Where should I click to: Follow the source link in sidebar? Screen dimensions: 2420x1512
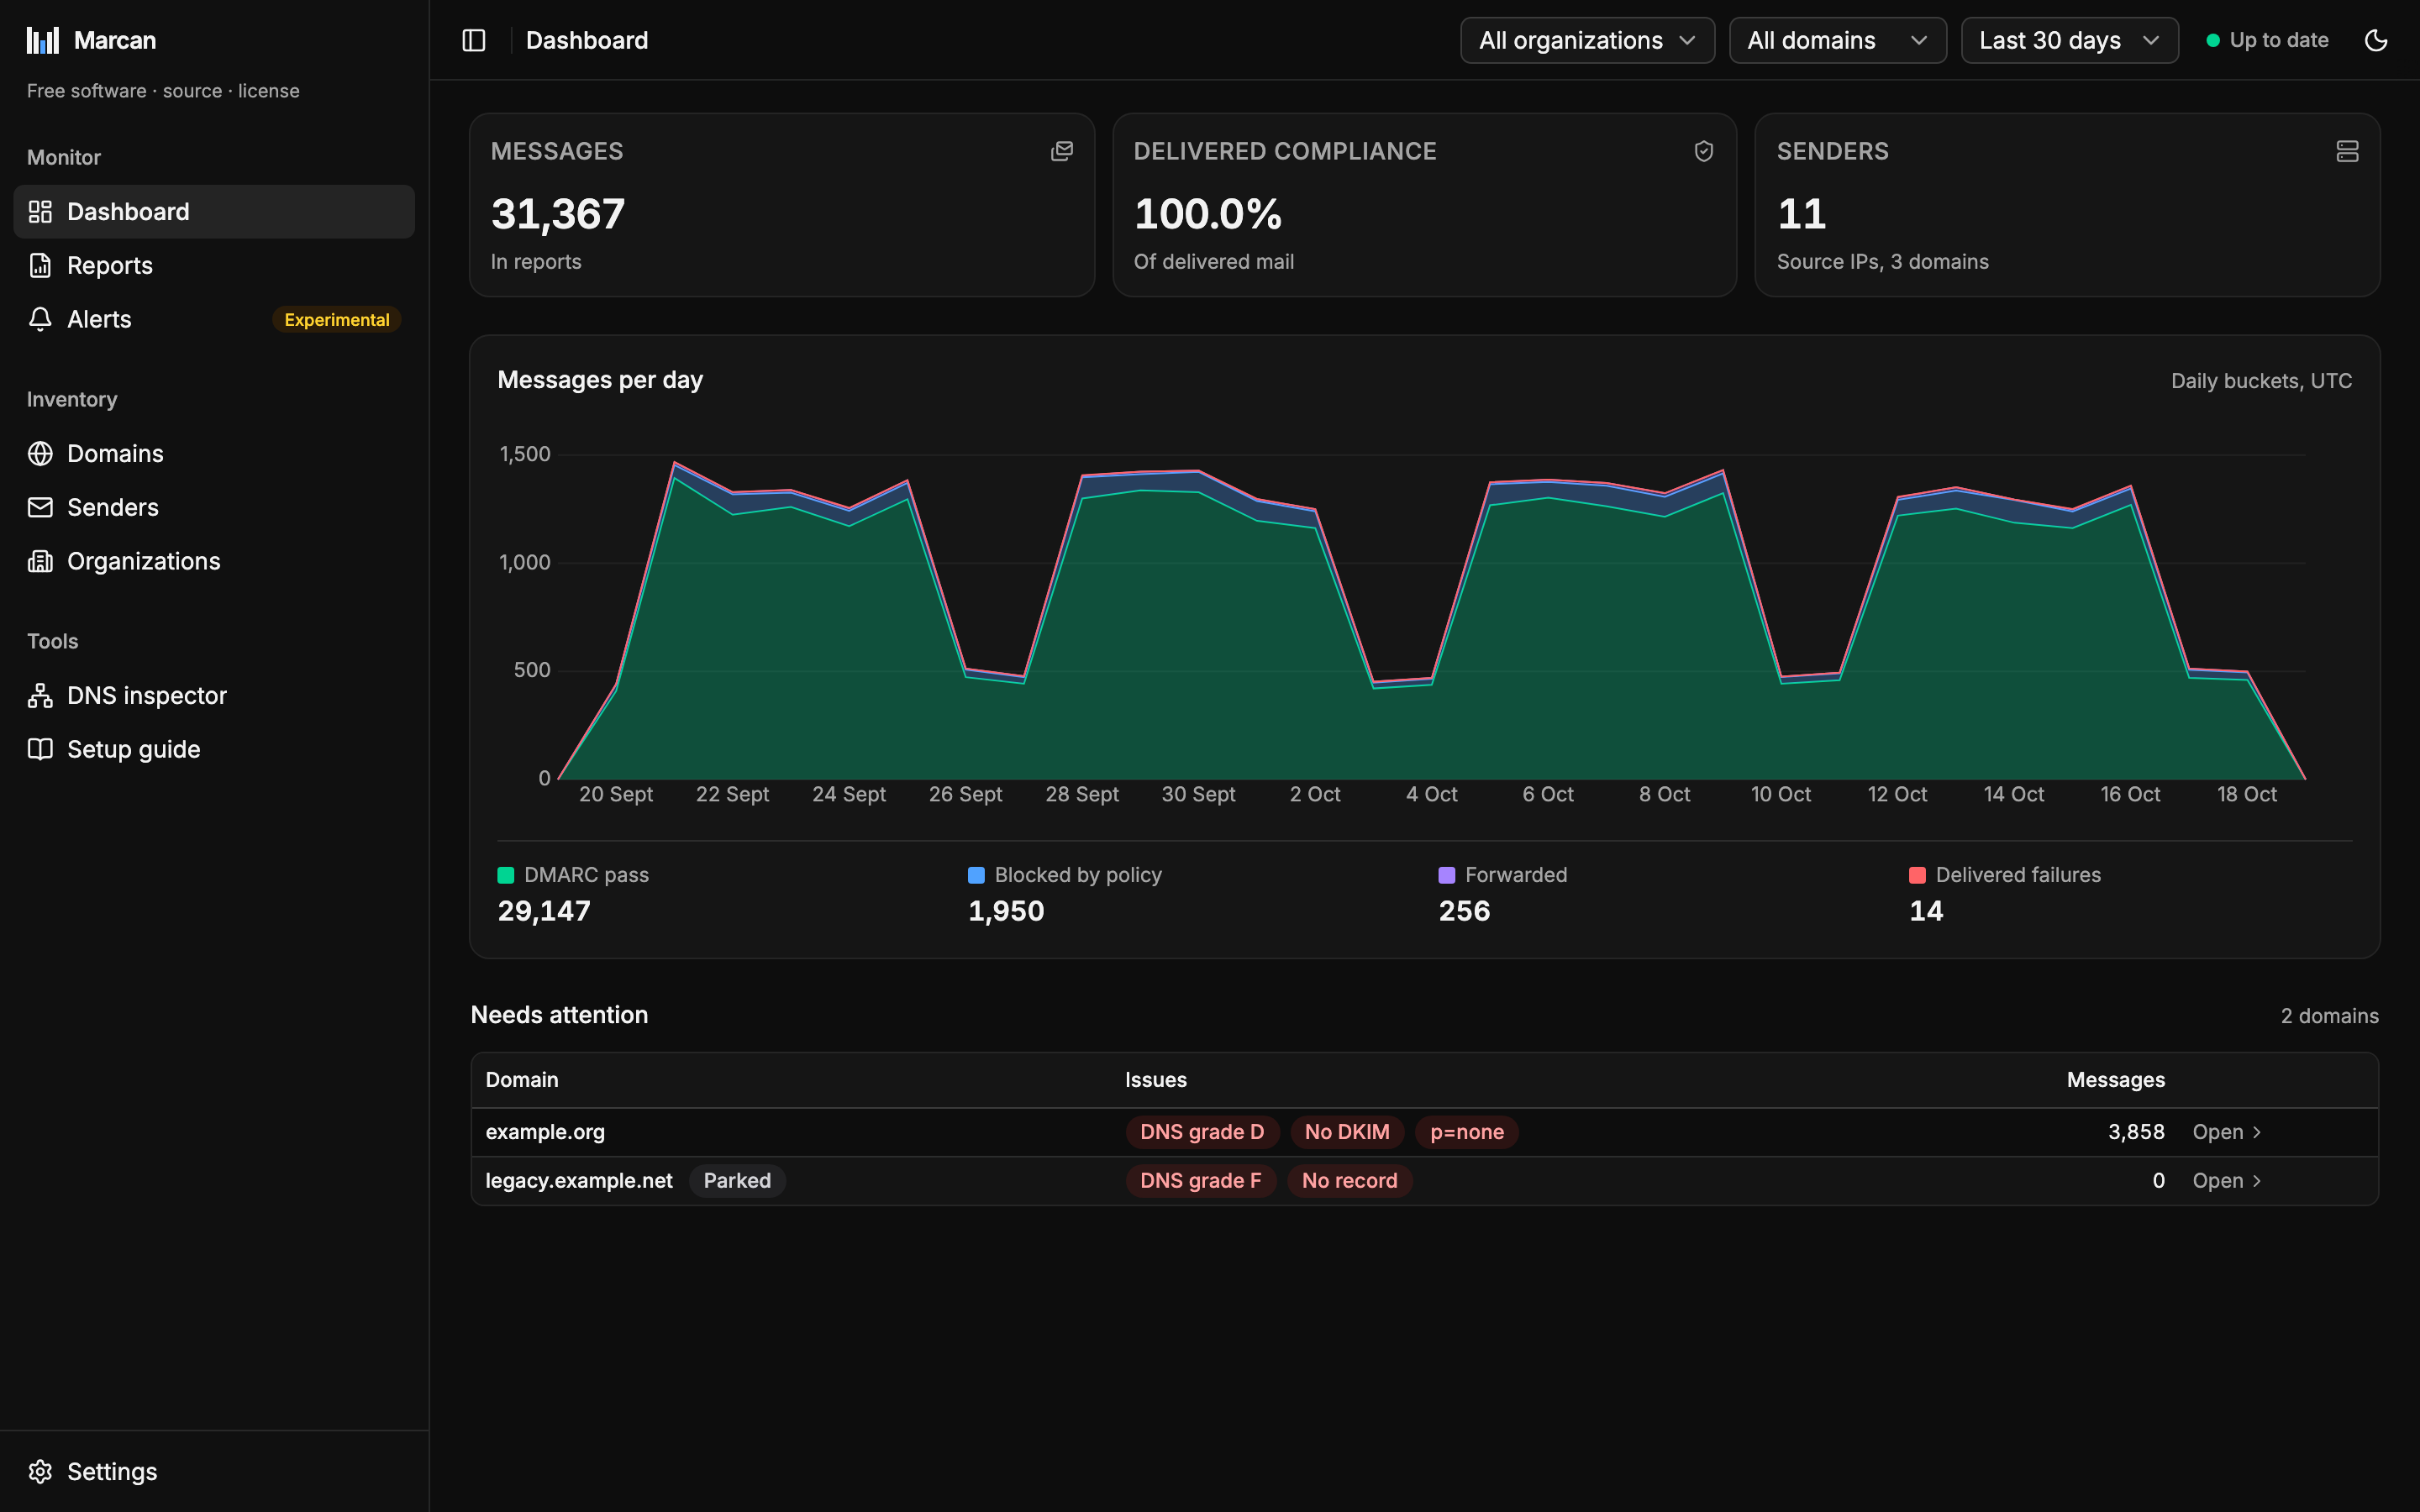(192, 91)
